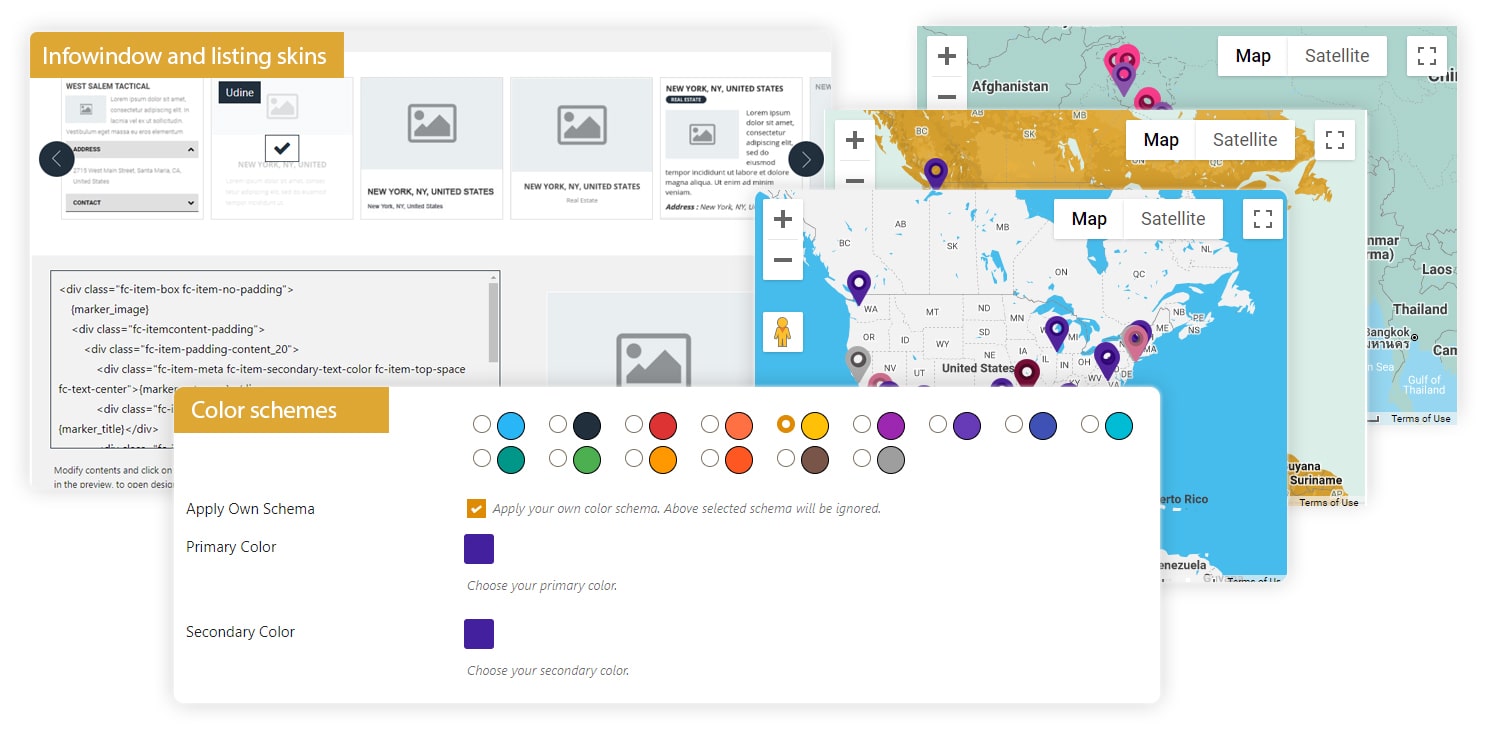This screenshot has width=1500, height=737.
Task: Switch the front map to Satellite view
Action: [1172, 218]
